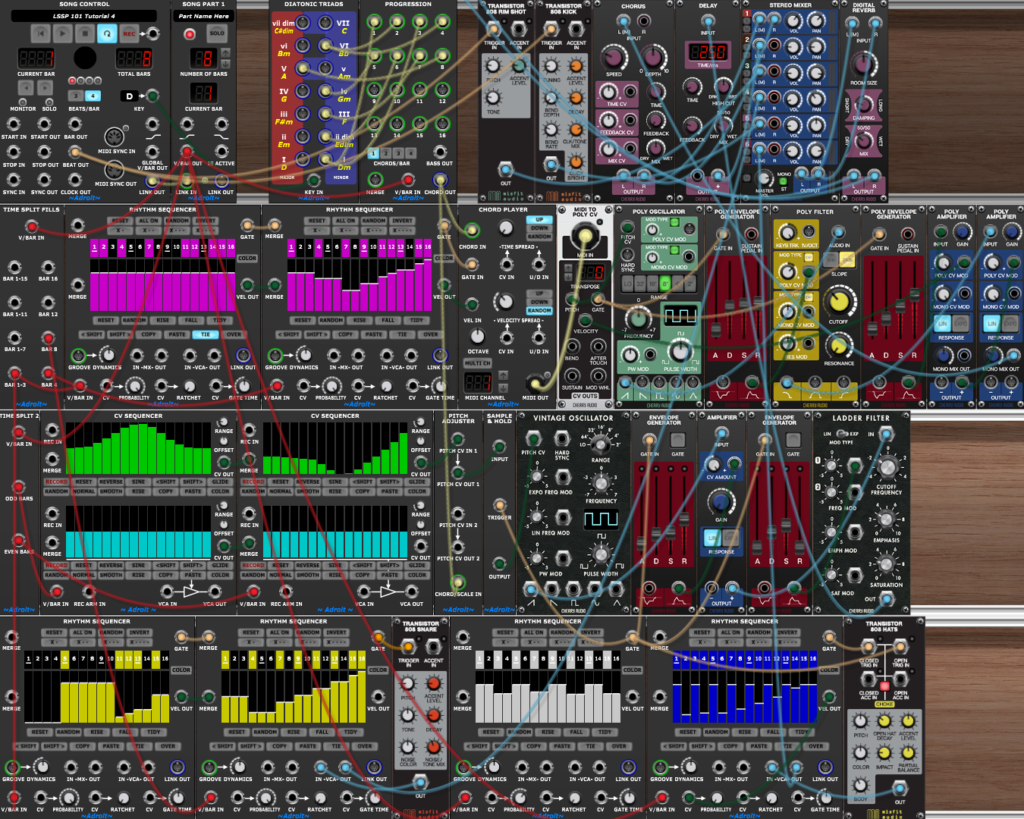The image size is (1024, 819).
Task: Set Beats/Bar to 4
Action: [92, 96]
